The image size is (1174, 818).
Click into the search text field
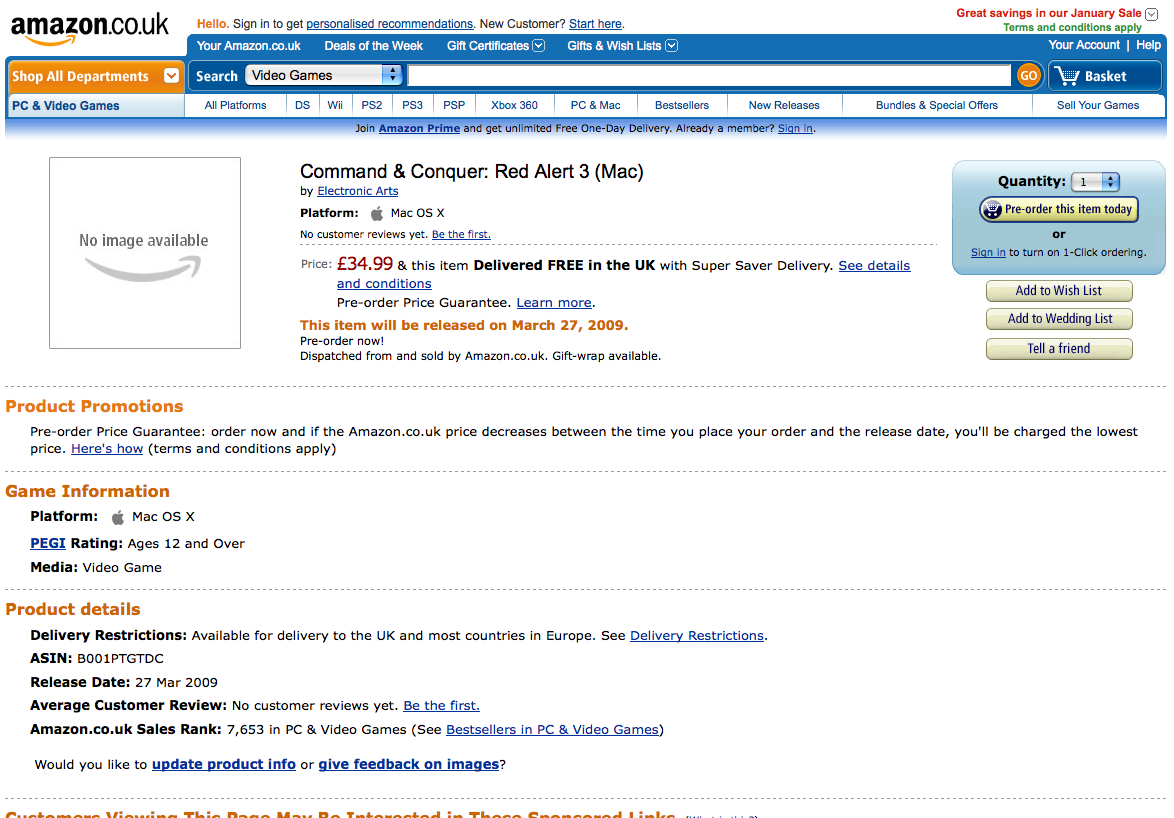(x=709, y=75)
